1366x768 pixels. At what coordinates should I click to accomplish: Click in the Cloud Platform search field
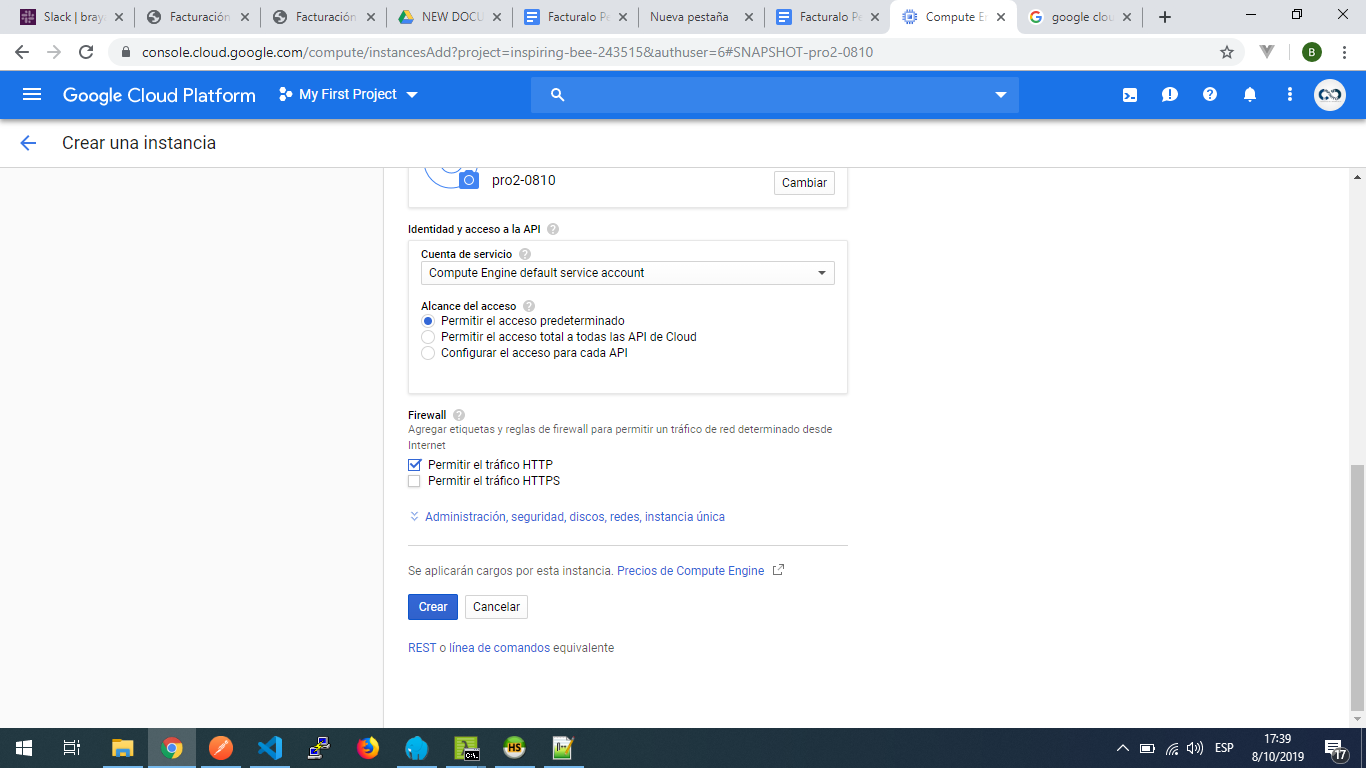(x=770, y=95)
